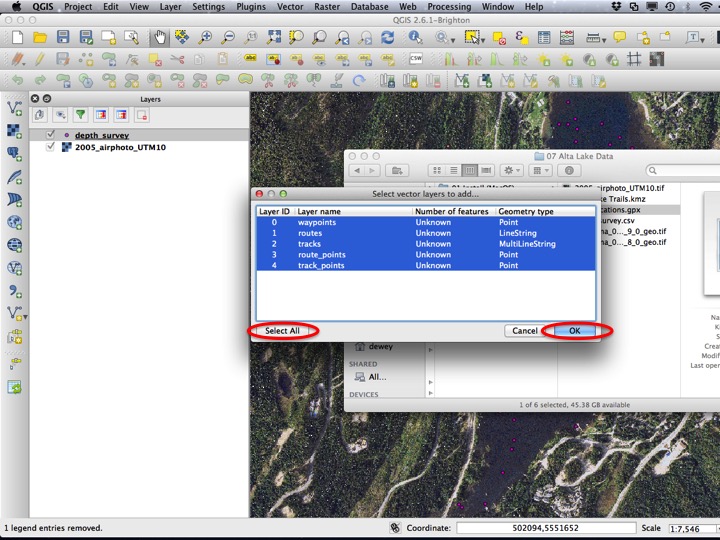720x540 pixels.
Task: Click Add Vector Layer sidebar icon
Action: (15, 108)
